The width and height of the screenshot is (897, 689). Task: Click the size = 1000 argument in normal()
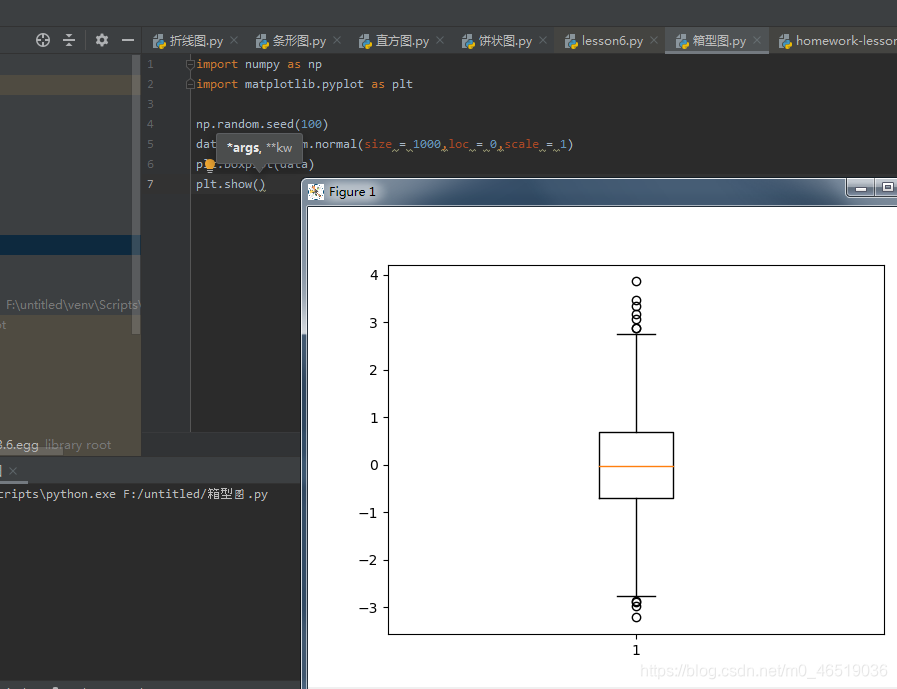pos(403,144)
